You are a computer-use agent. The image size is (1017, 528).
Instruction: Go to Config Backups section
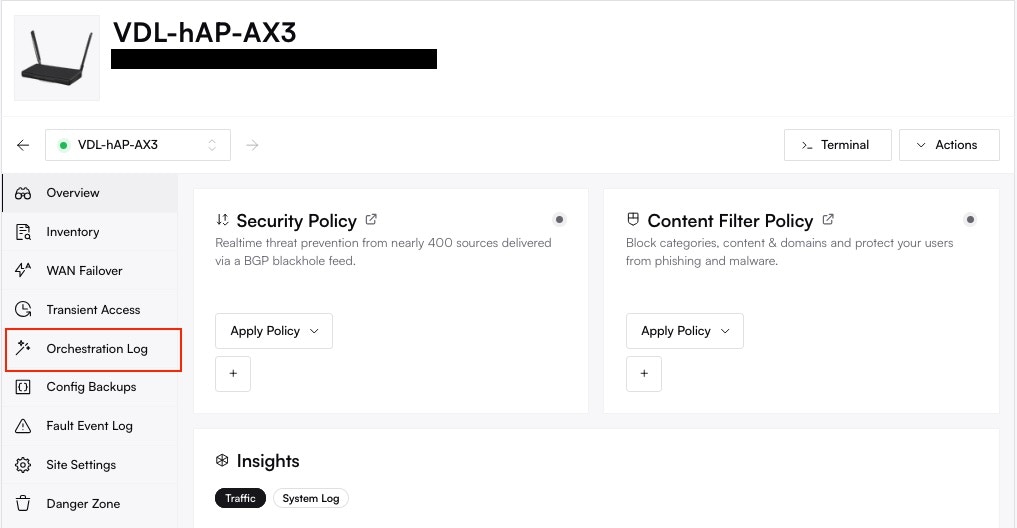click(91, 387)
